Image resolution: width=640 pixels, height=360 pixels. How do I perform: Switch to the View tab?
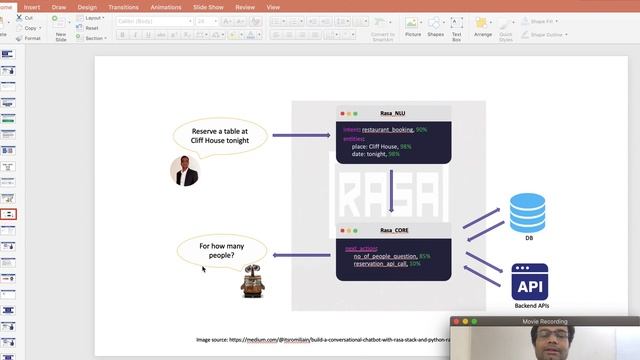(273, 7)
